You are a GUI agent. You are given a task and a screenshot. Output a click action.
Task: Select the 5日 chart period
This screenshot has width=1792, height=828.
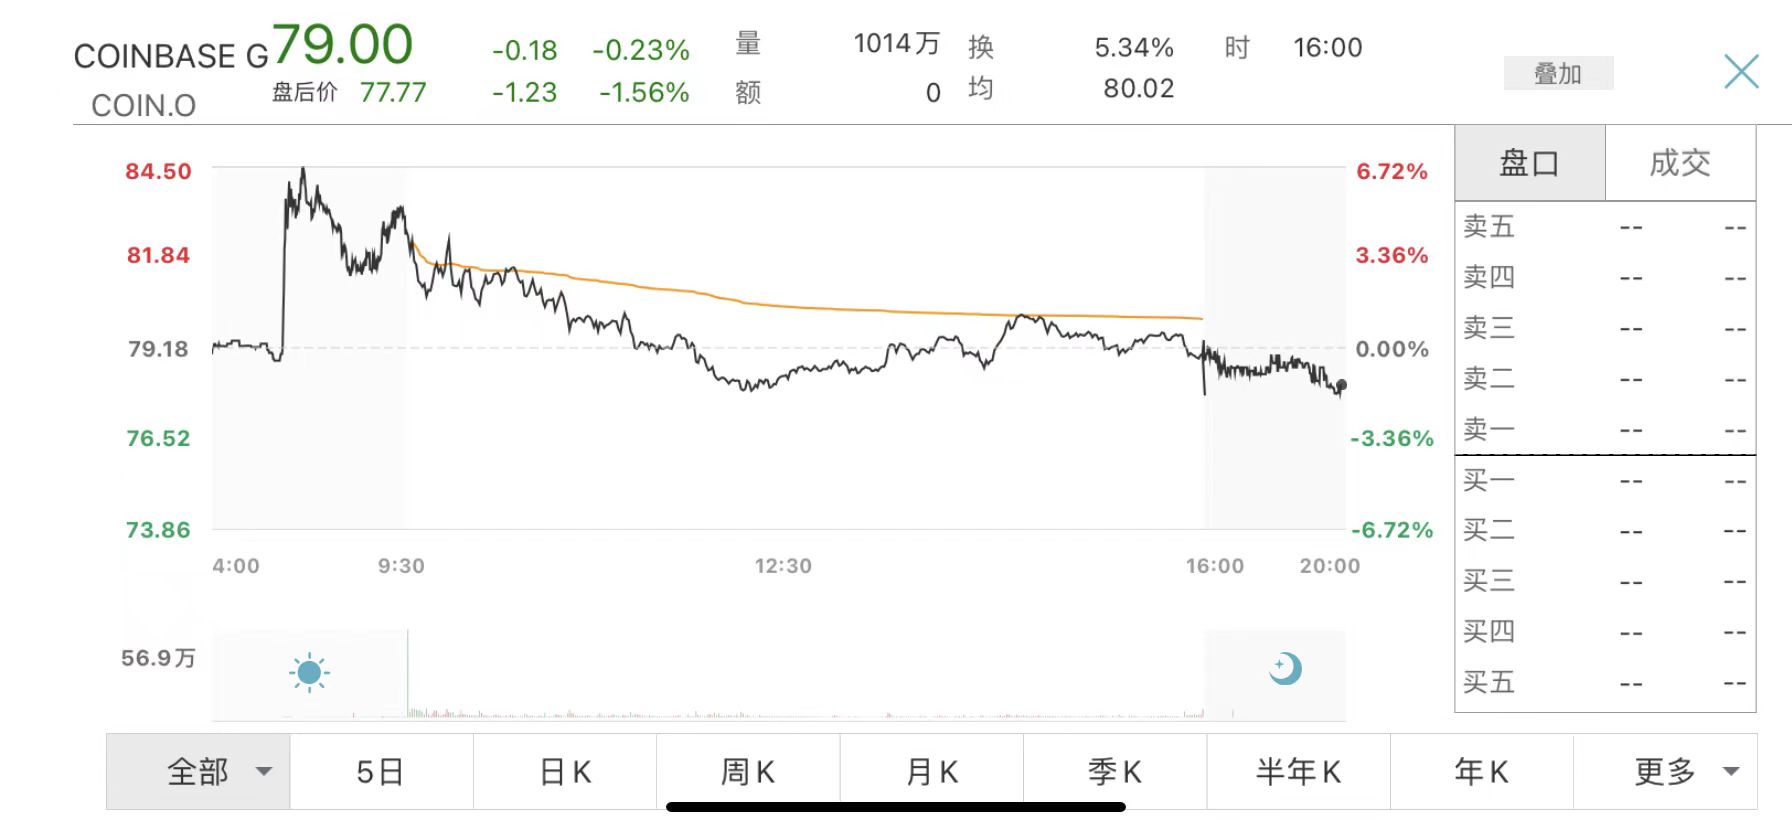click(380, 772)
